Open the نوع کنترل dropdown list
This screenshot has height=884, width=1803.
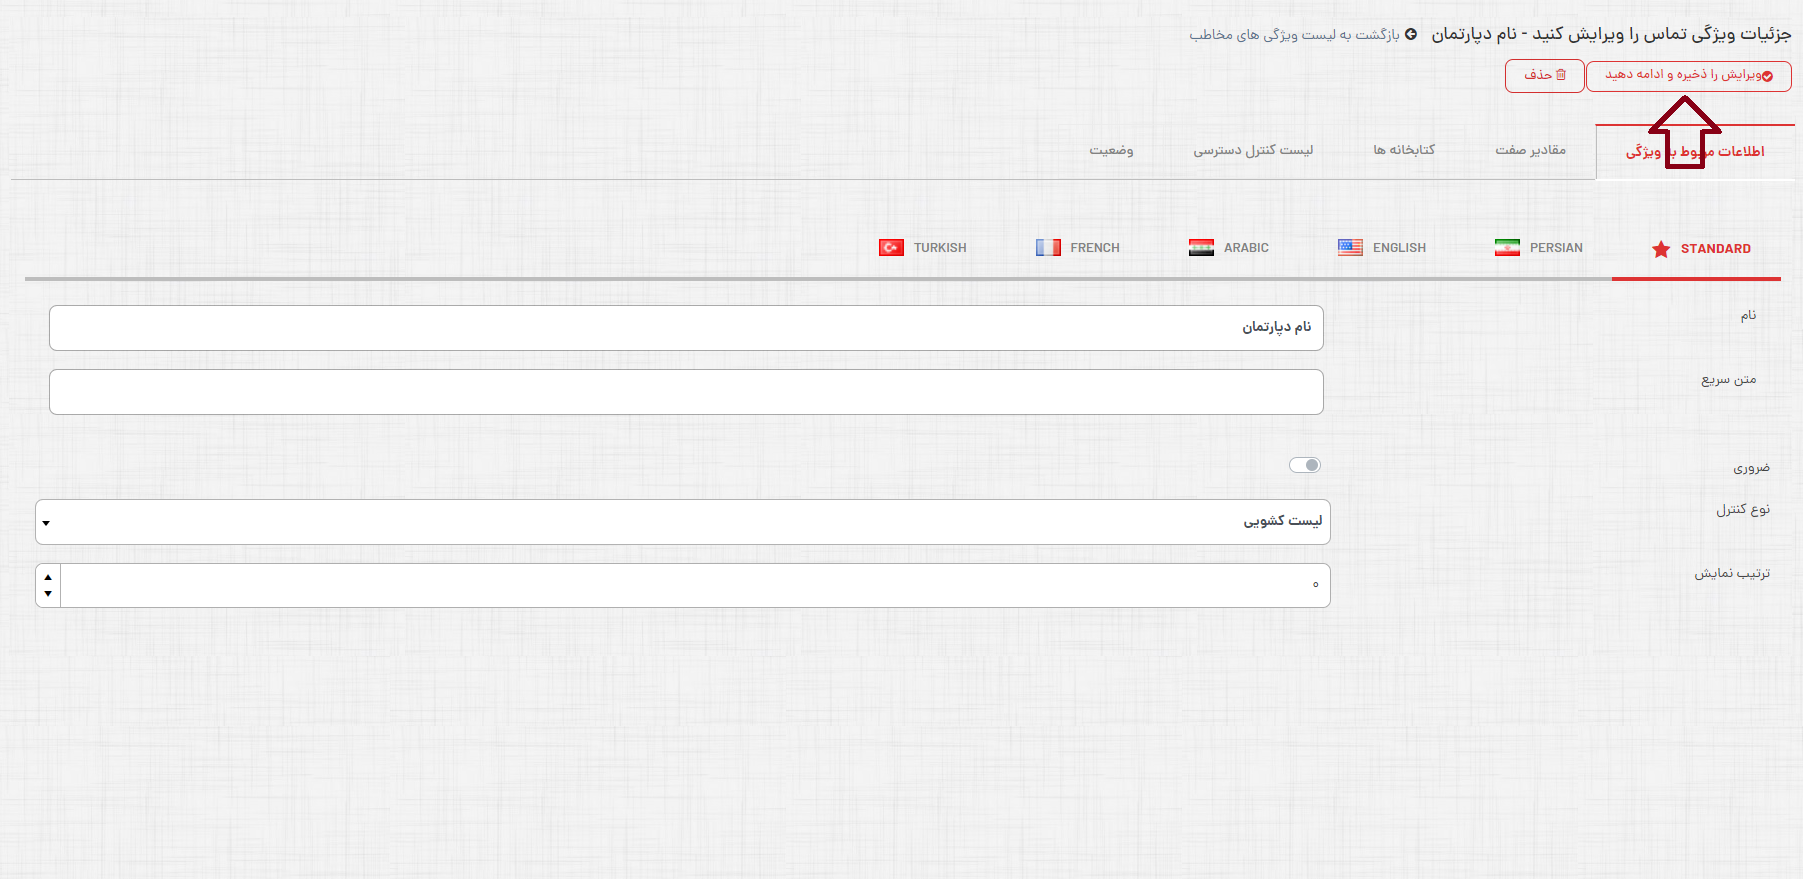click(x=682, y=522)
